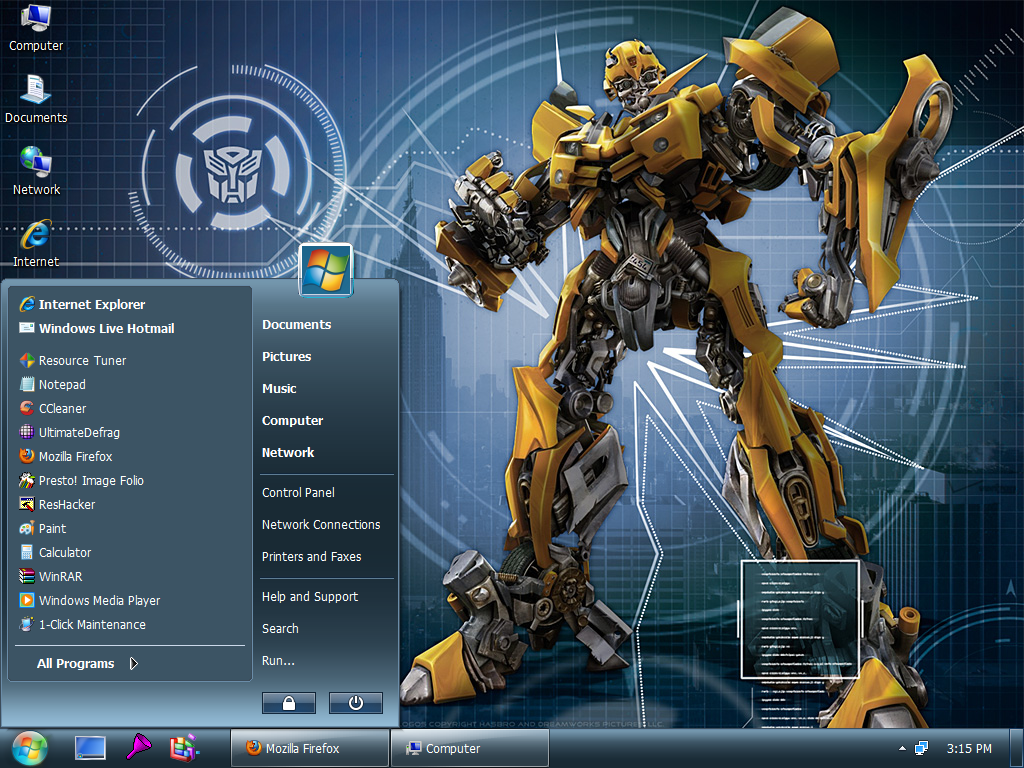Expand hidden notification area icons

click(902, 747)
